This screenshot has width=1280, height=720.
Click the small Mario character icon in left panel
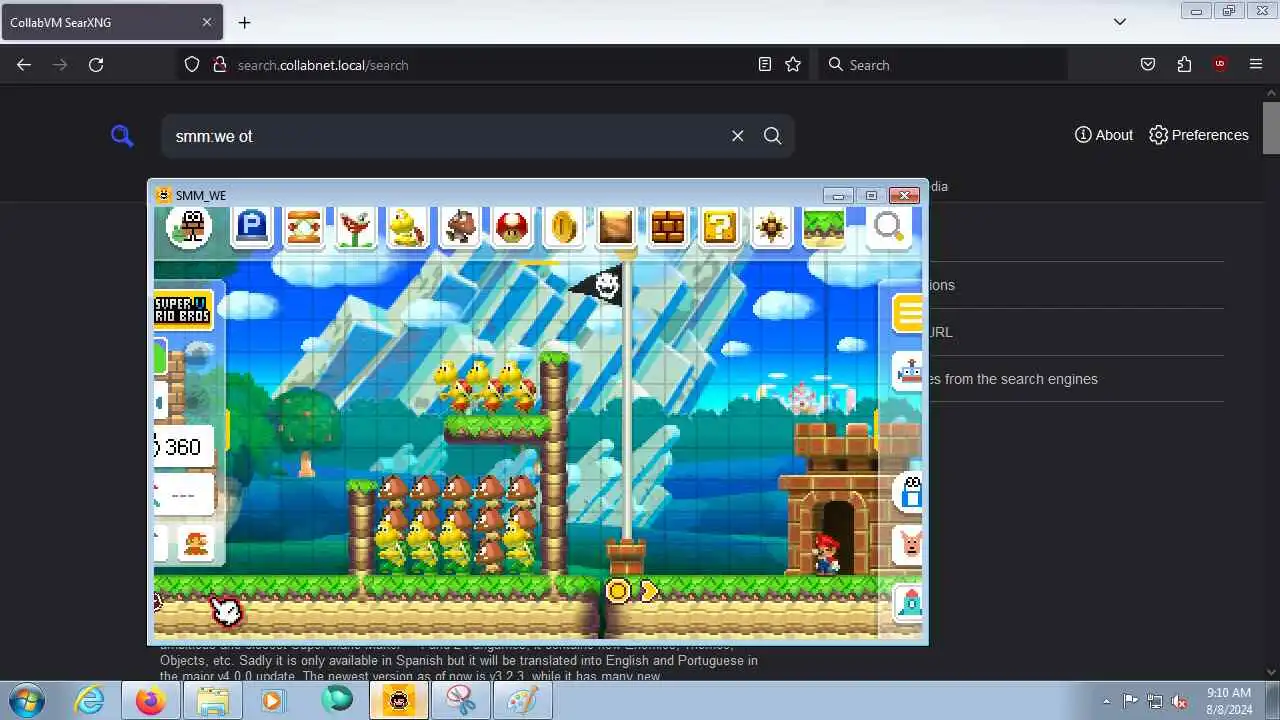tap(197, 544)
